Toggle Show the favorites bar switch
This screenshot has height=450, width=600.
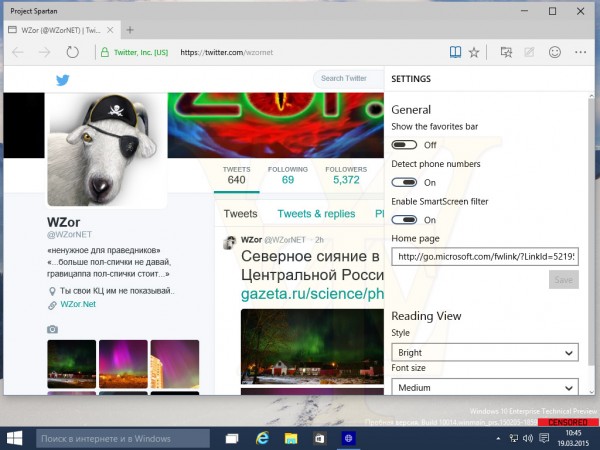[404, 145]
